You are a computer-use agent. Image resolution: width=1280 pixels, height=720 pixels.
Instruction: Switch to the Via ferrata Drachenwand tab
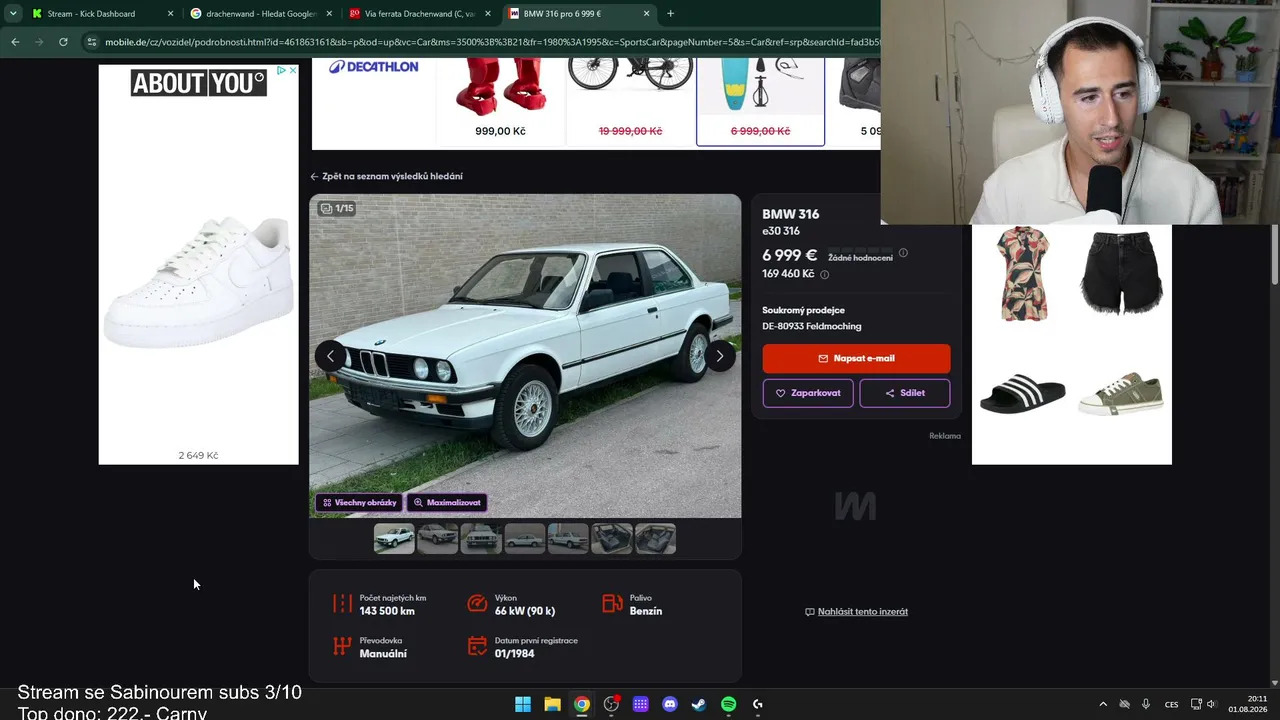coord(419,14)
